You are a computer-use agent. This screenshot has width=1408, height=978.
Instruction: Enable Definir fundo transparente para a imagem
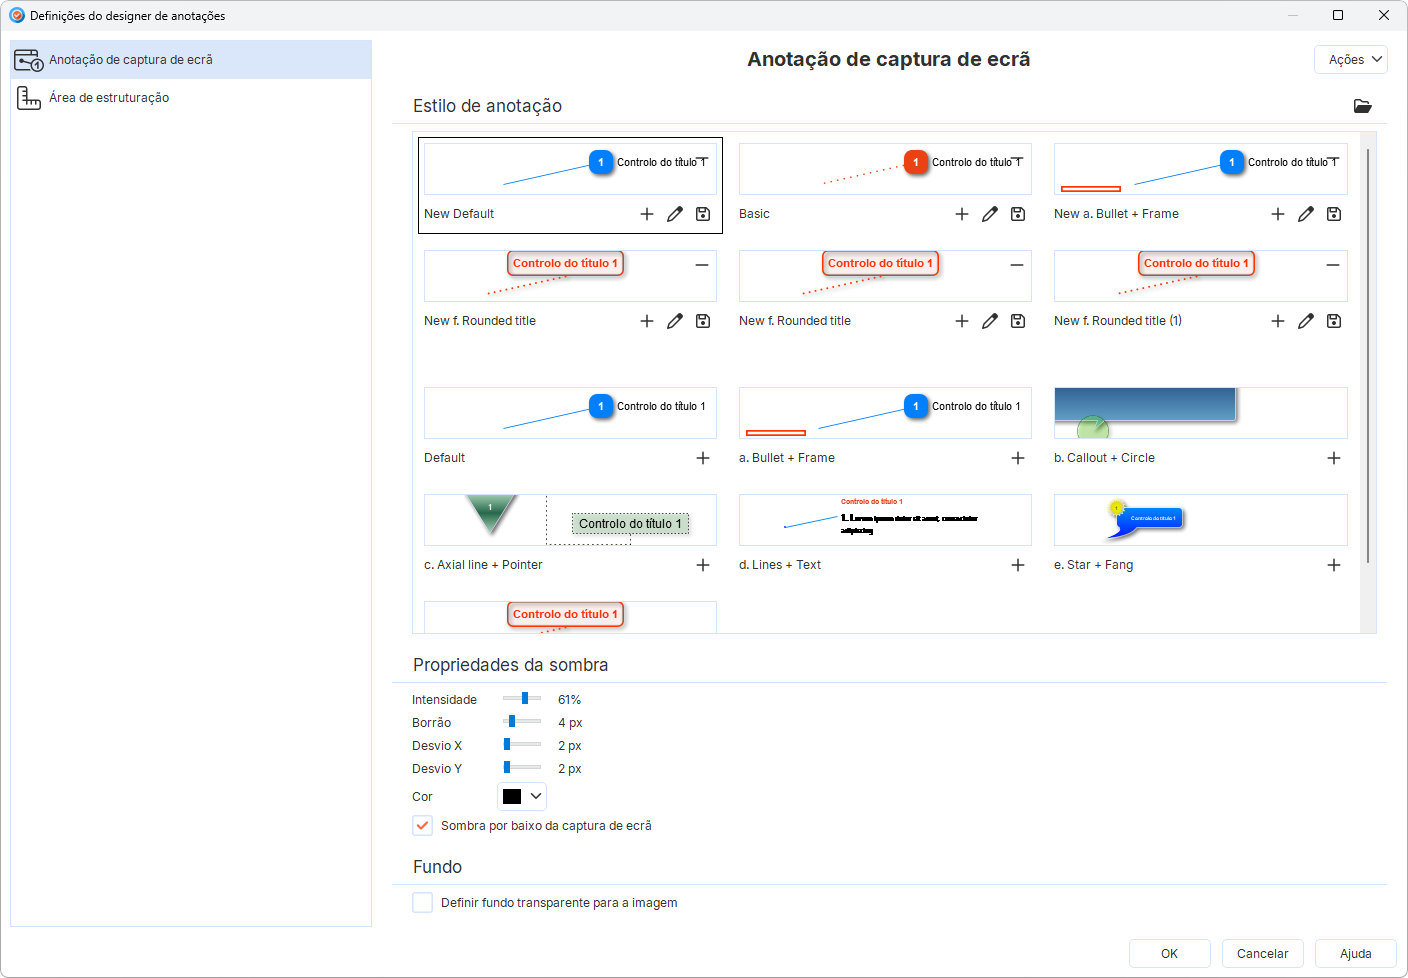point(423,903)
